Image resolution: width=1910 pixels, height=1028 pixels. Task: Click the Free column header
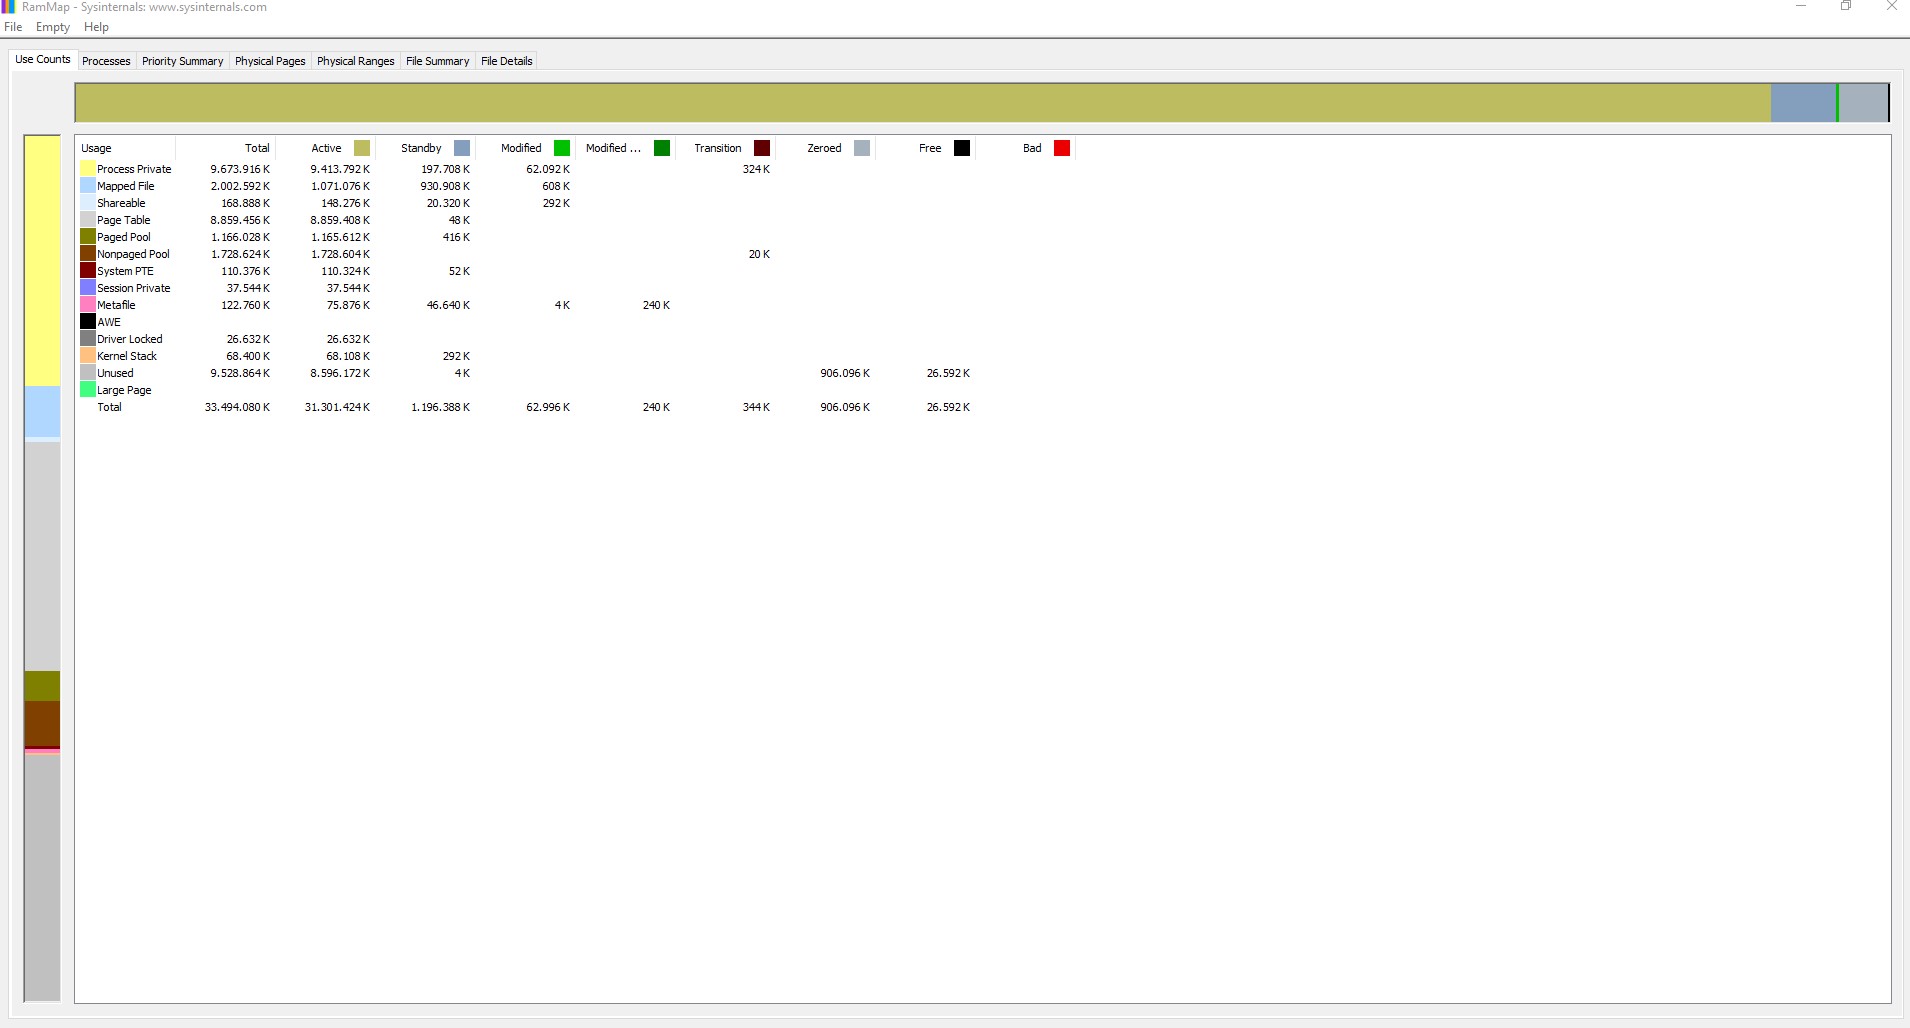click(x=925, y=148)
